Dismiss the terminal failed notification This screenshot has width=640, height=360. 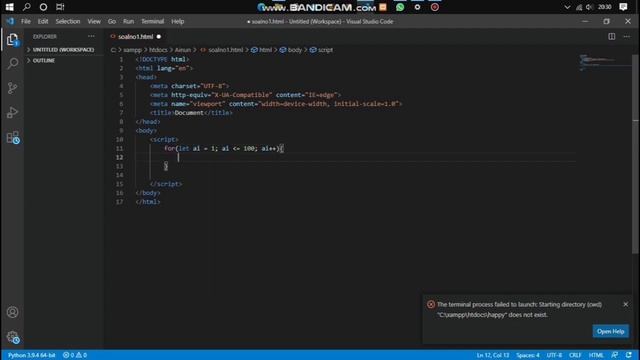pyautogui.click(x=626, y=304)
